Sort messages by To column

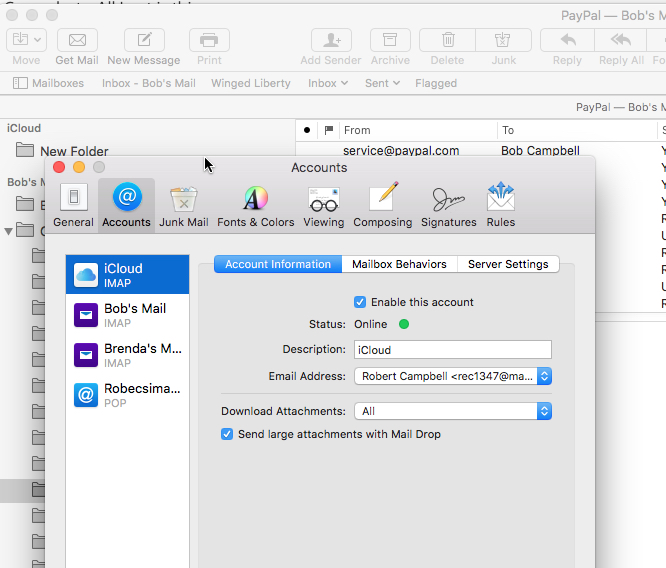(x=577, y=130)
